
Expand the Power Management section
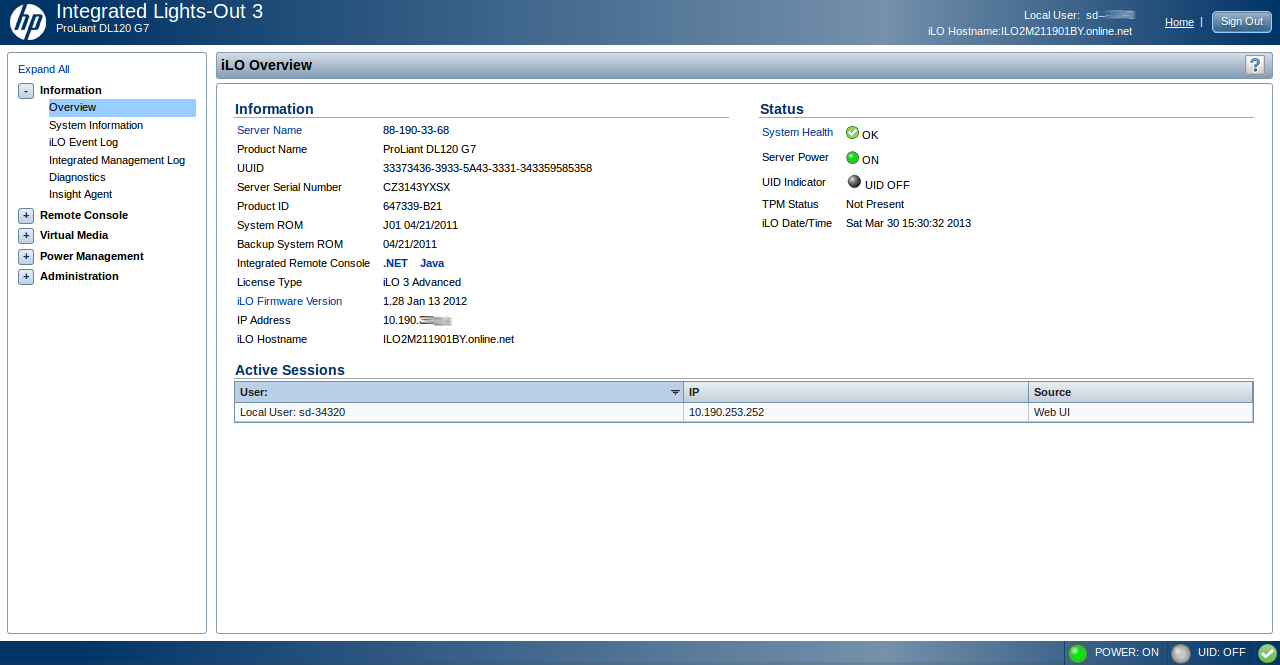tap(26, 257)
